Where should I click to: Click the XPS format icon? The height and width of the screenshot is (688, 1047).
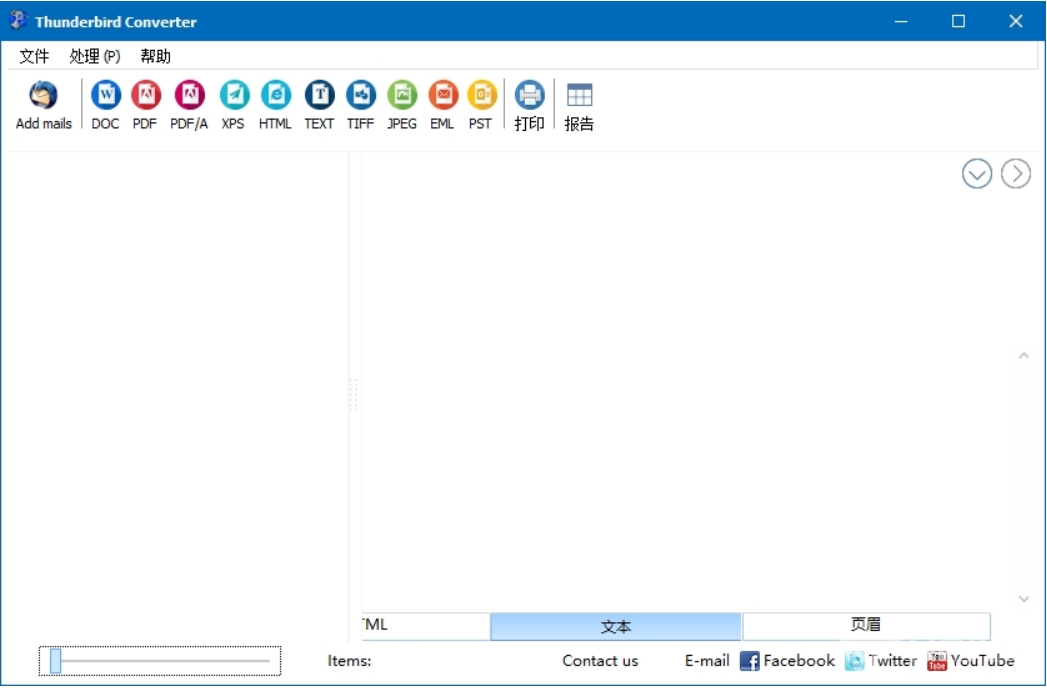pyautogui.click(x=234, y=96)
